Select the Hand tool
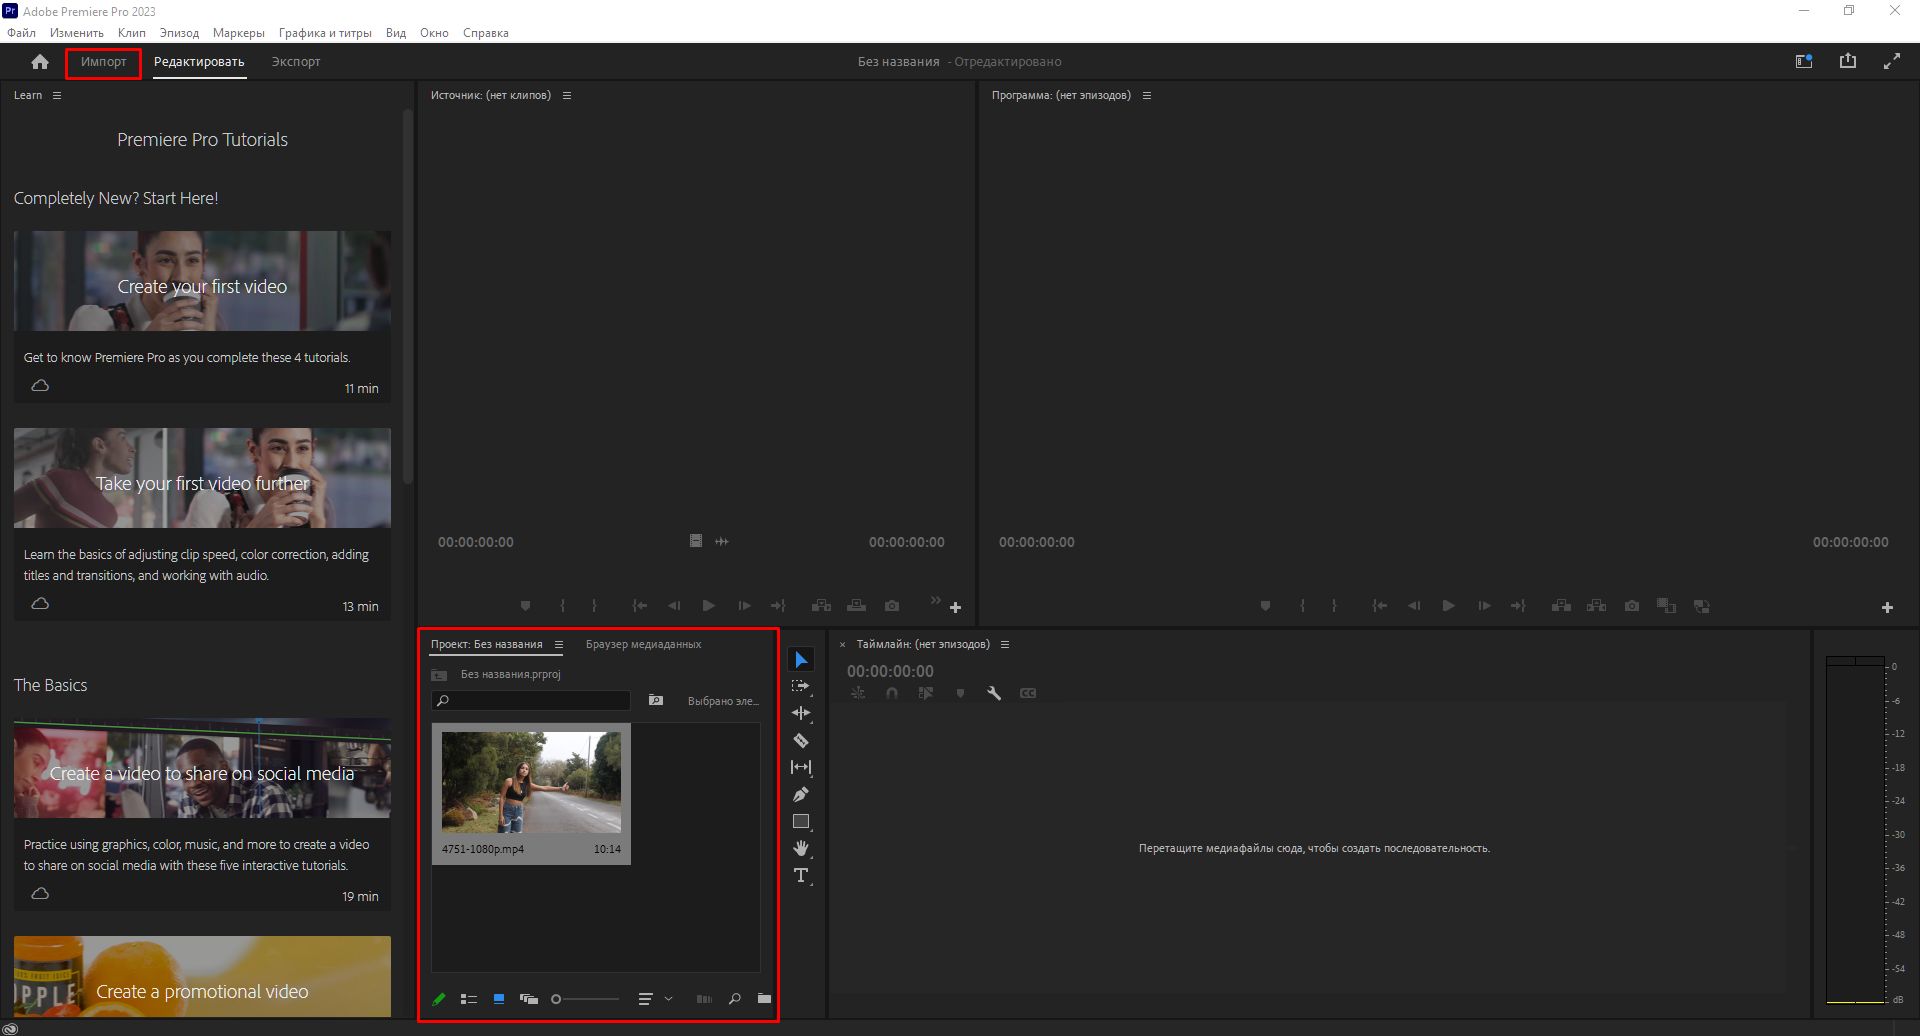The image size is (1920, 1036). (801, 849)
